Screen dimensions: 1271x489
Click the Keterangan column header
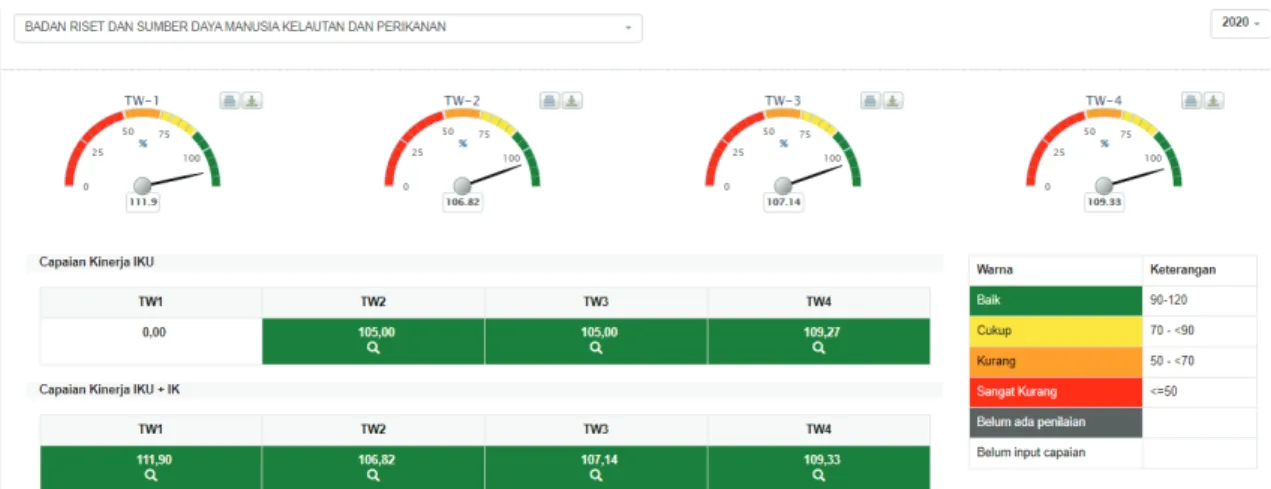1200,270
